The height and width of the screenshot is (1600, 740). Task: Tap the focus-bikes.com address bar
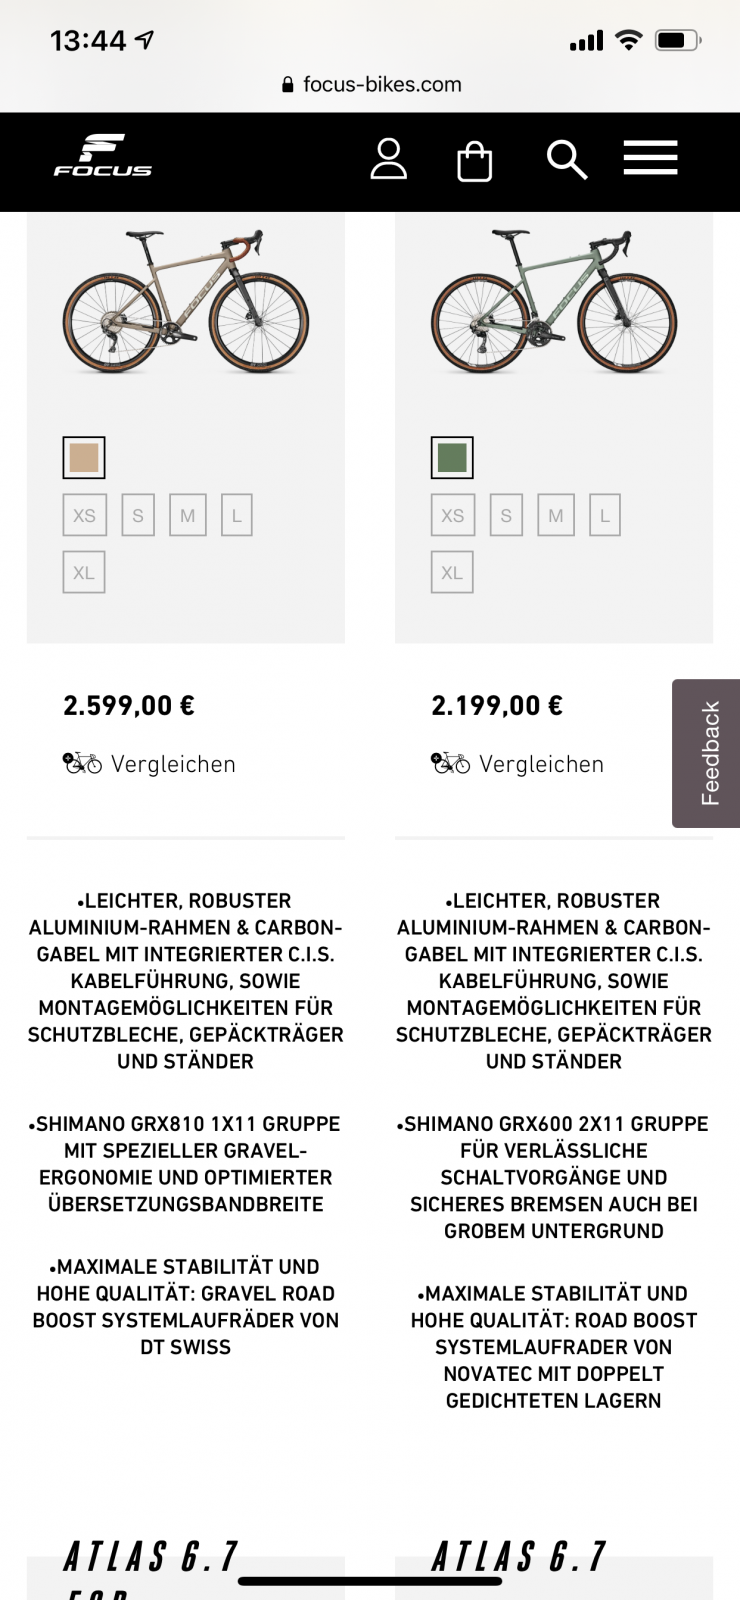(372, 85)
